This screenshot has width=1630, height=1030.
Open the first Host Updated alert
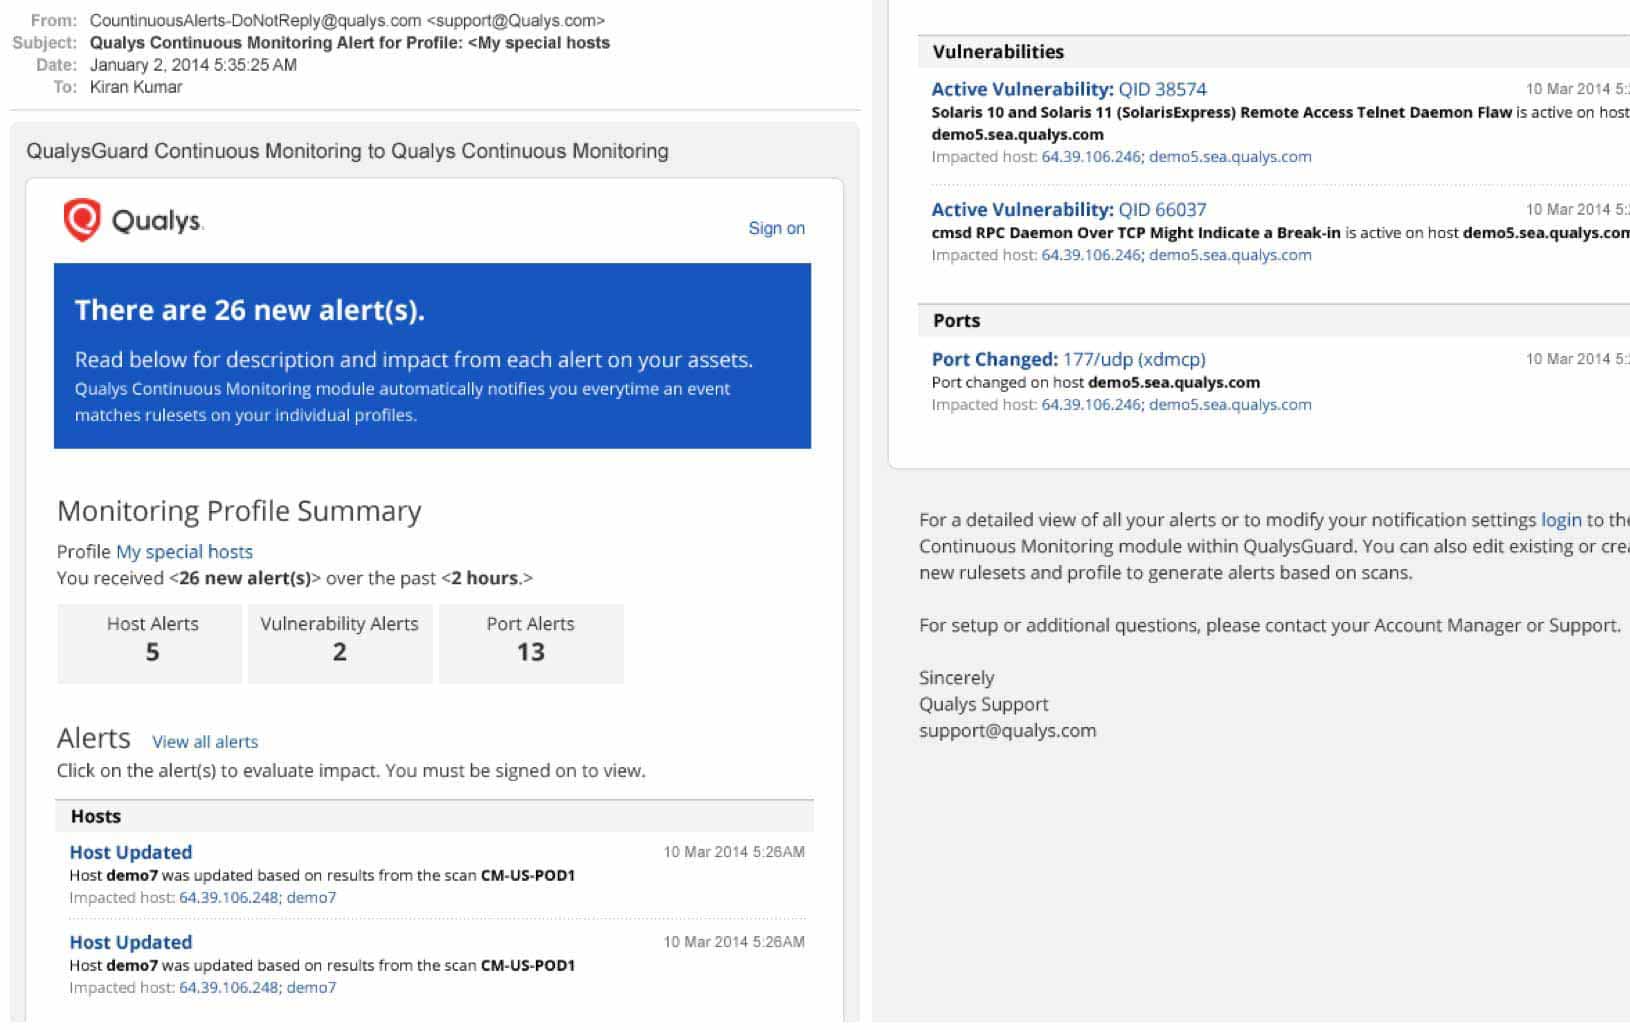pos(130,852)
